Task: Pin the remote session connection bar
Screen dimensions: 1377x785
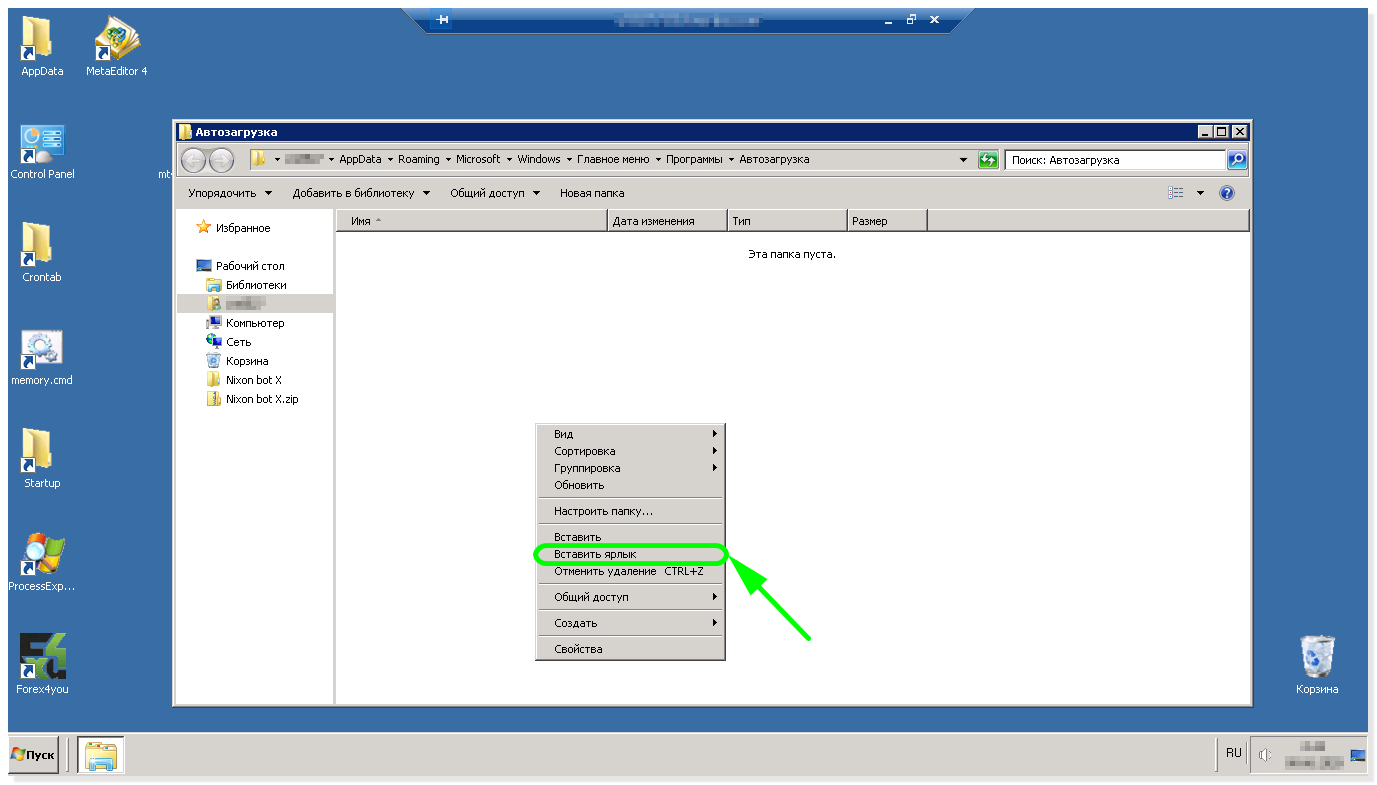Action: tap(441, 19)
